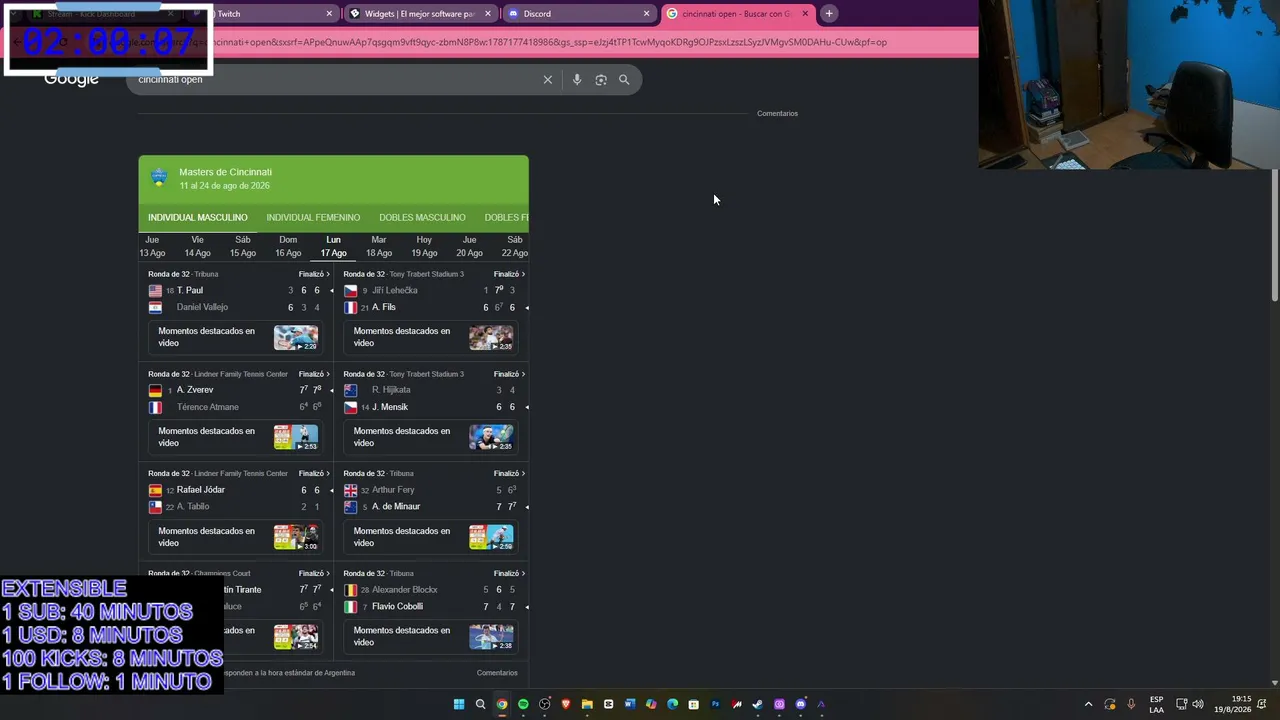
Task: Switch to the Widgets browser tab
Action: [x=421, y=14]
